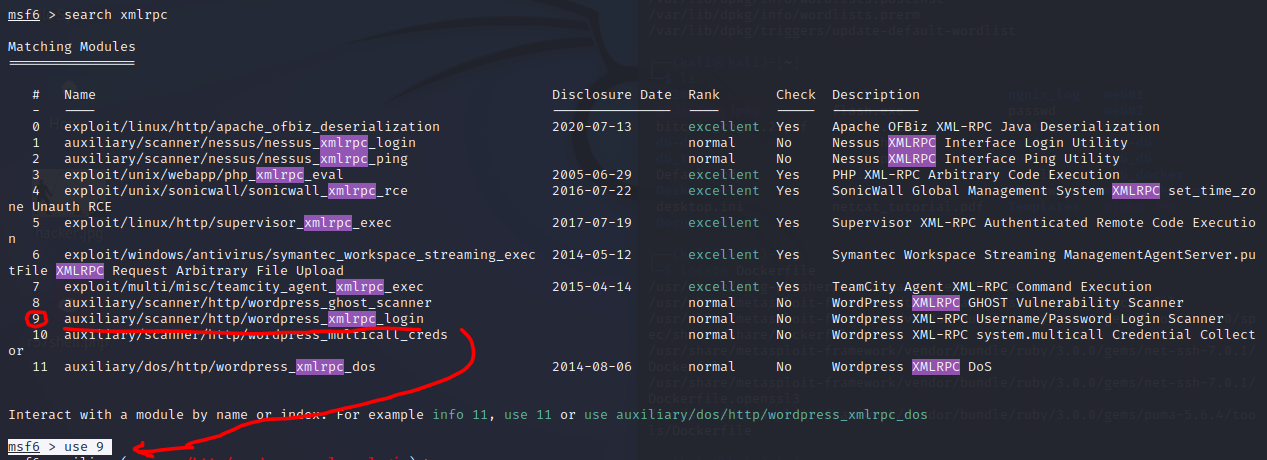Click the 'Check' column header

point(796,95)
